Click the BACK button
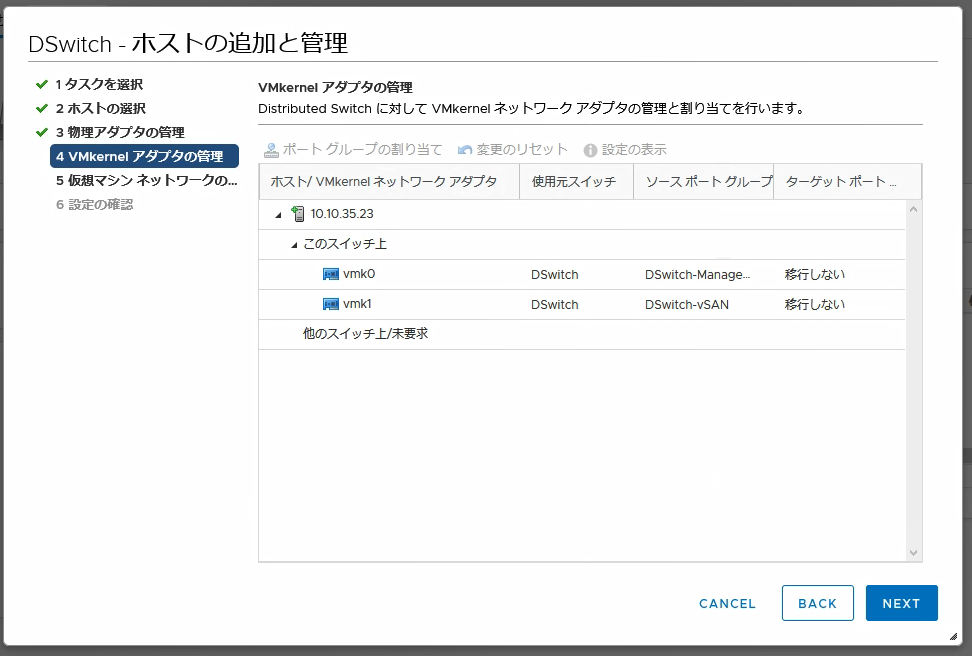This screenshot has width=972, height=656. point(818,603)
